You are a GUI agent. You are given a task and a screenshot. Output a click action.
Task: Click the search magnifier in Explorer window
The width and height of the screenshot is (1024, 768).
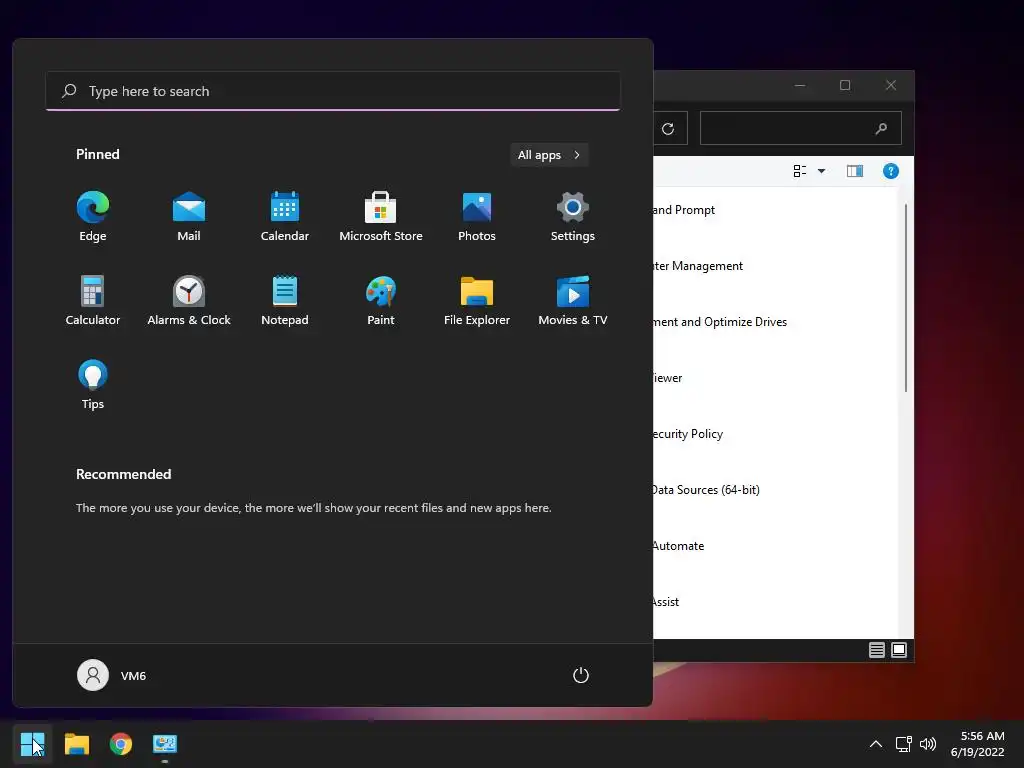881,129
